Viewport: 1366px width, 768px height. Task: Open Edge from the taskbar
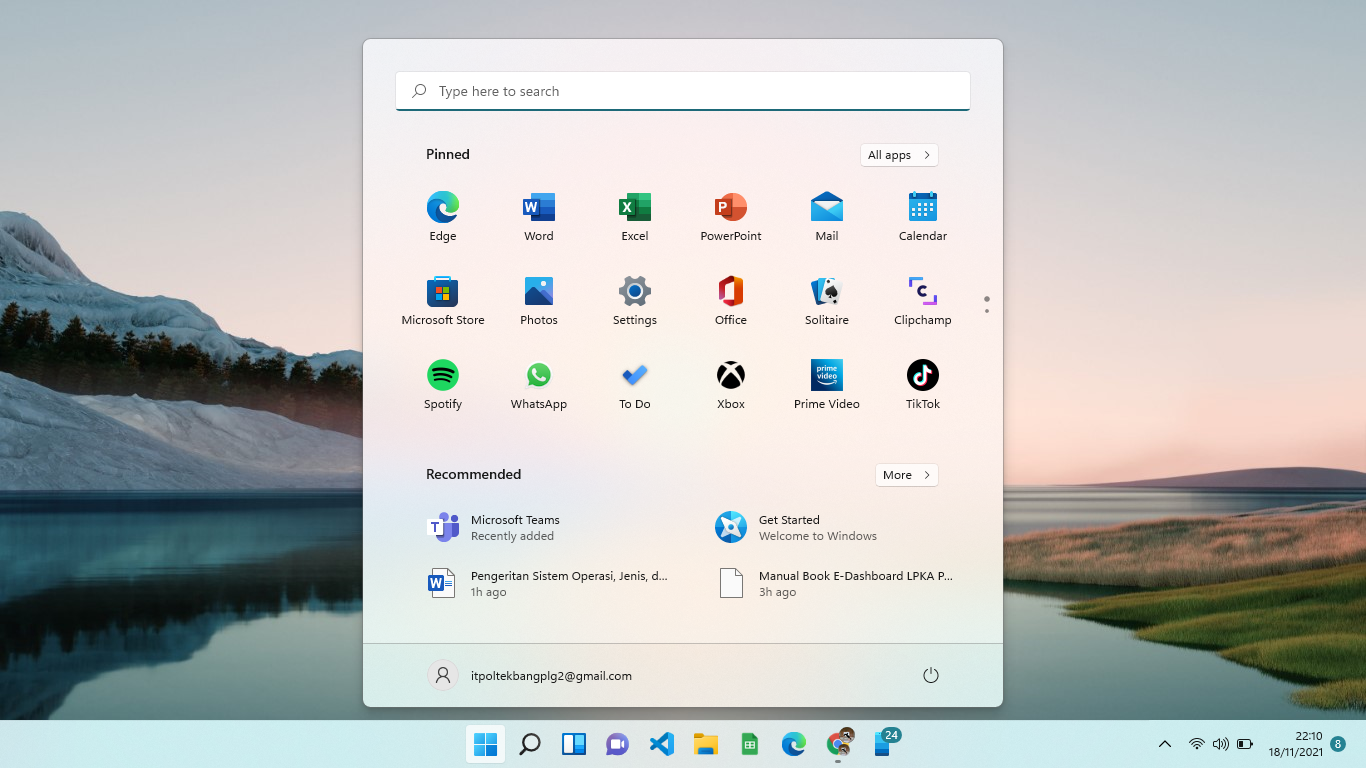click(x=794, y=744)
